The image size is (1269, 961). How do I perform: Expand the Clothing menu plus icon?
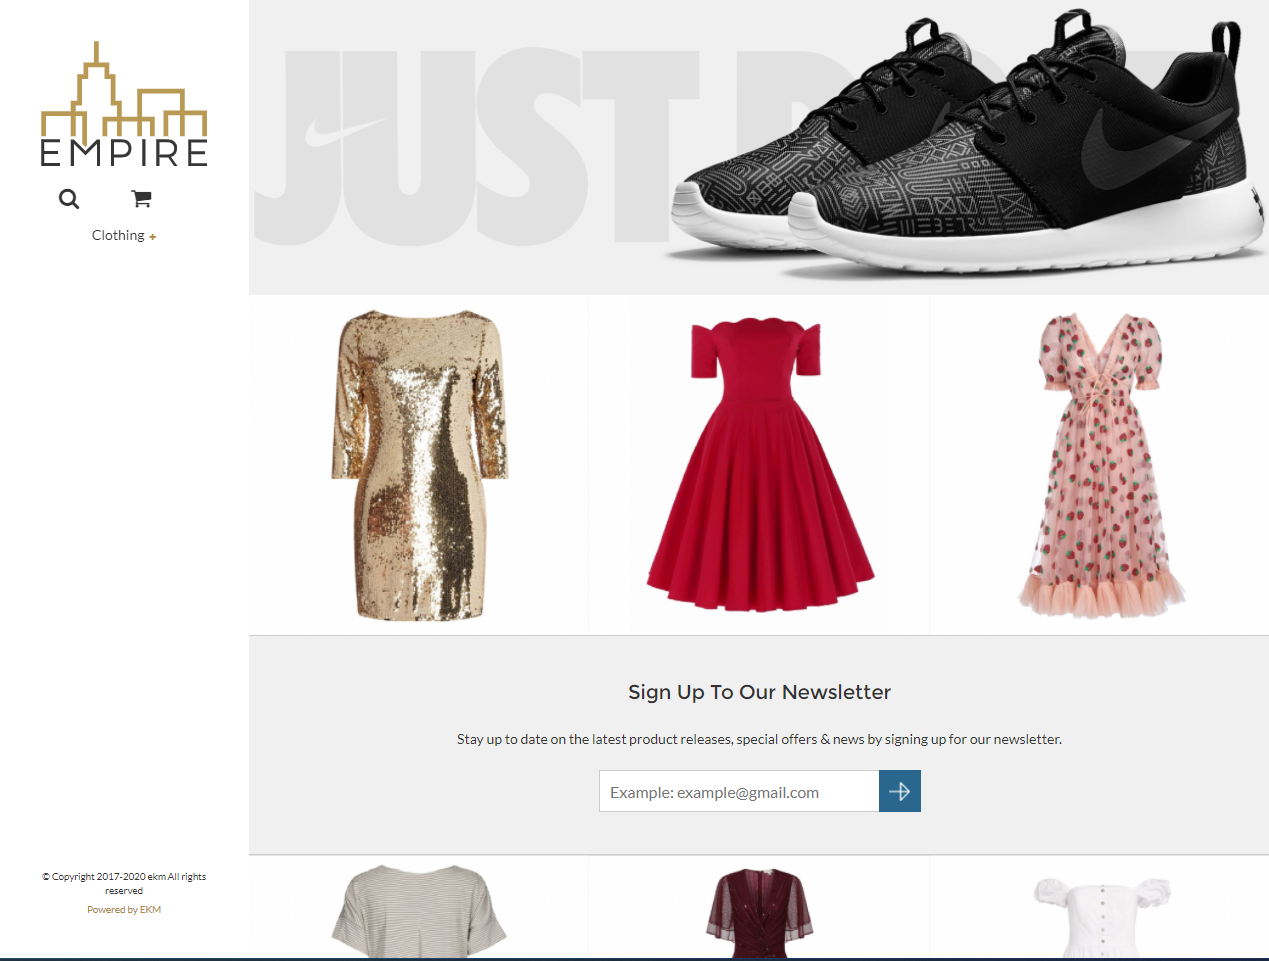coord(153,237)
